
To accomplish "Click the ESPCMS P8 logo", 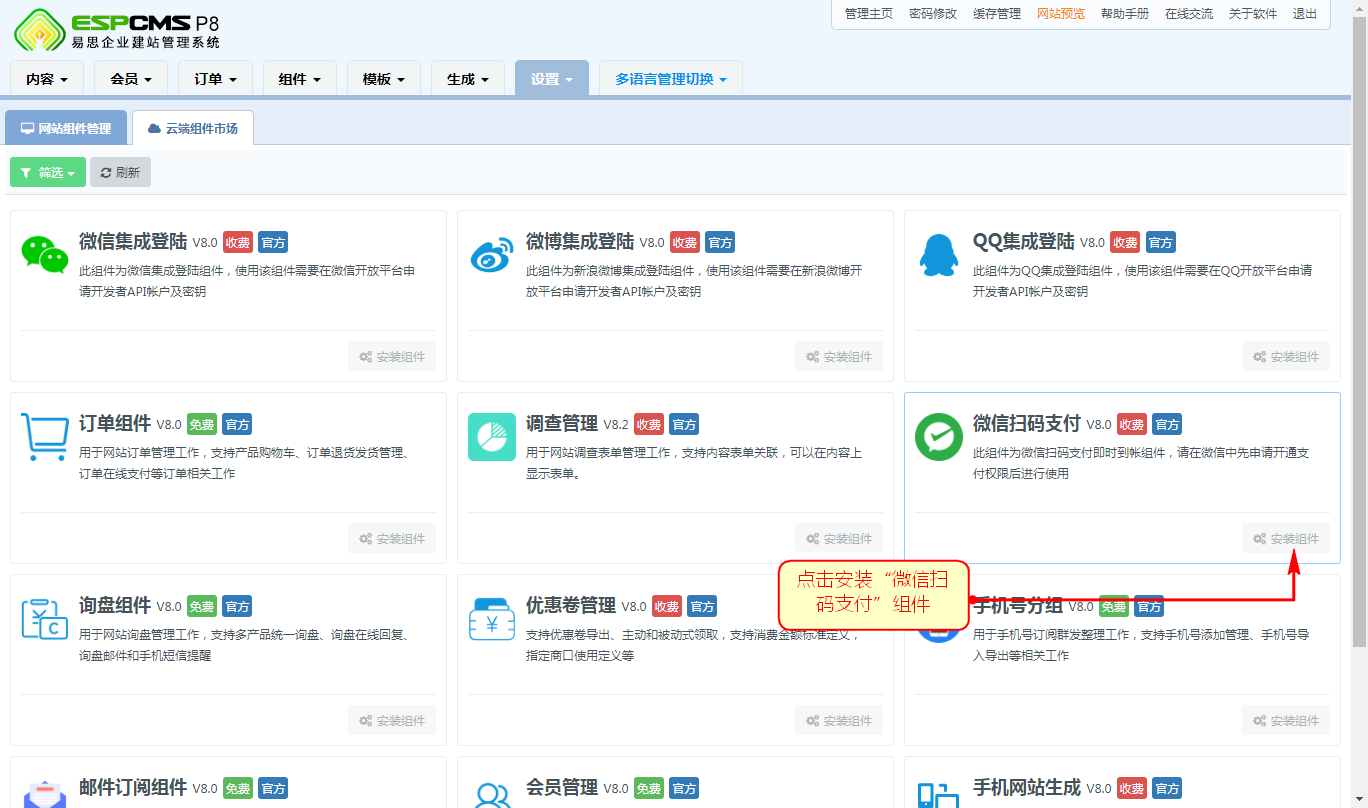I will click(x=116, y=30).
